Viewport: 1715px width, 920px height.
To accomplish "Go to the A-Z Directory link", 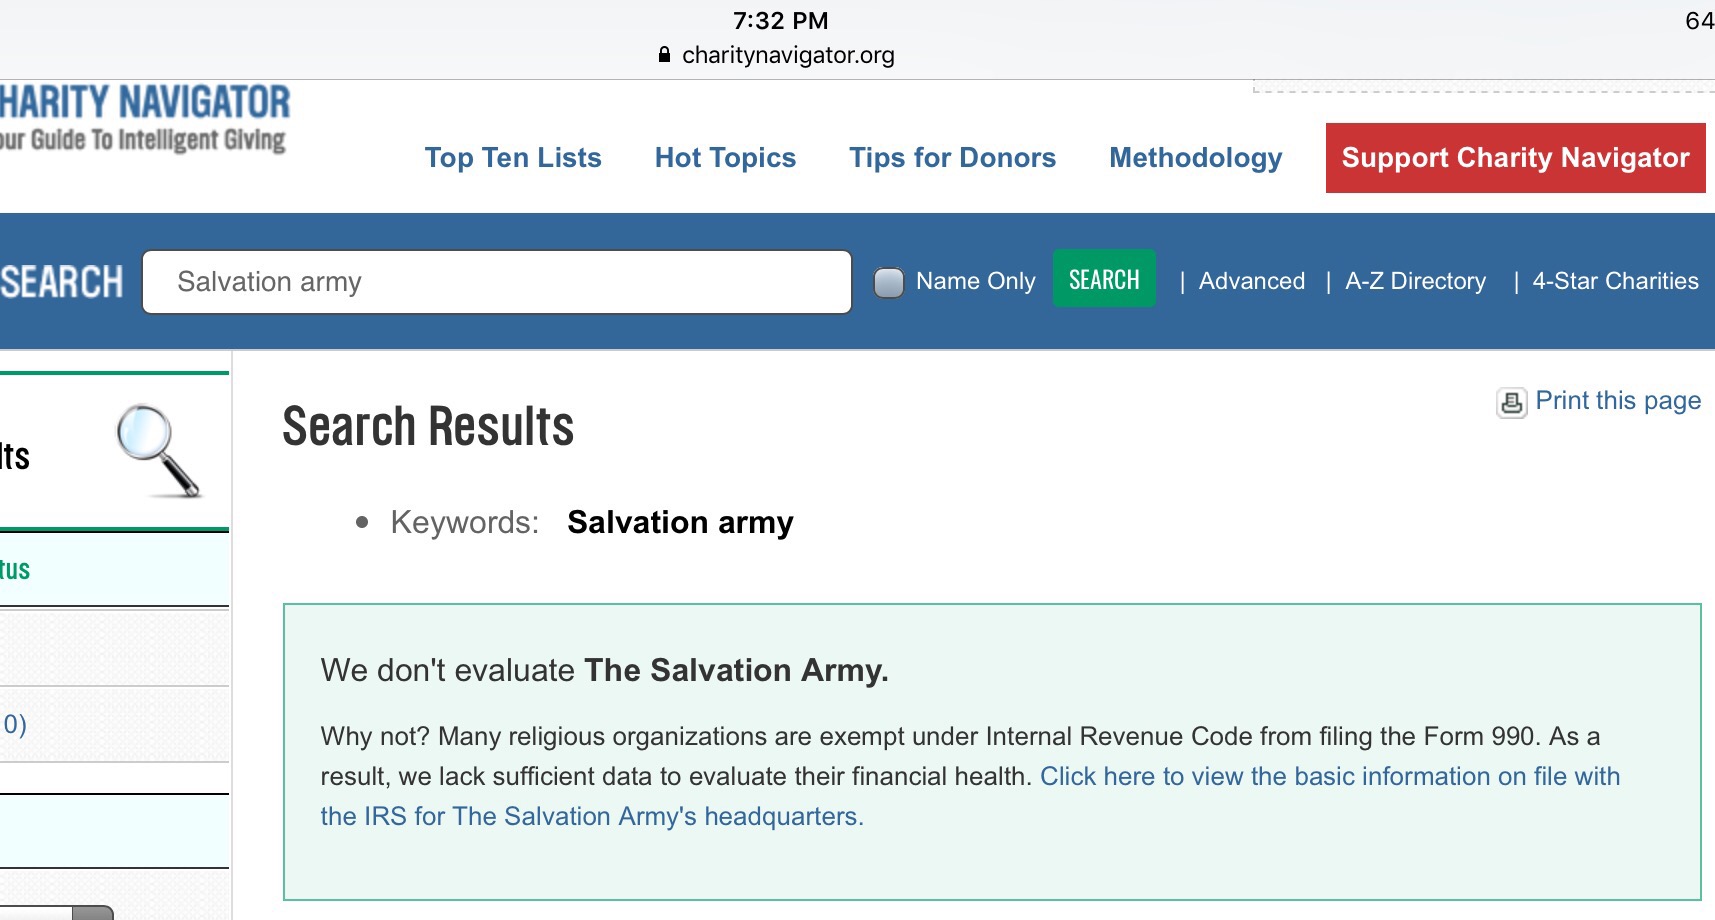I will 1415,281.
